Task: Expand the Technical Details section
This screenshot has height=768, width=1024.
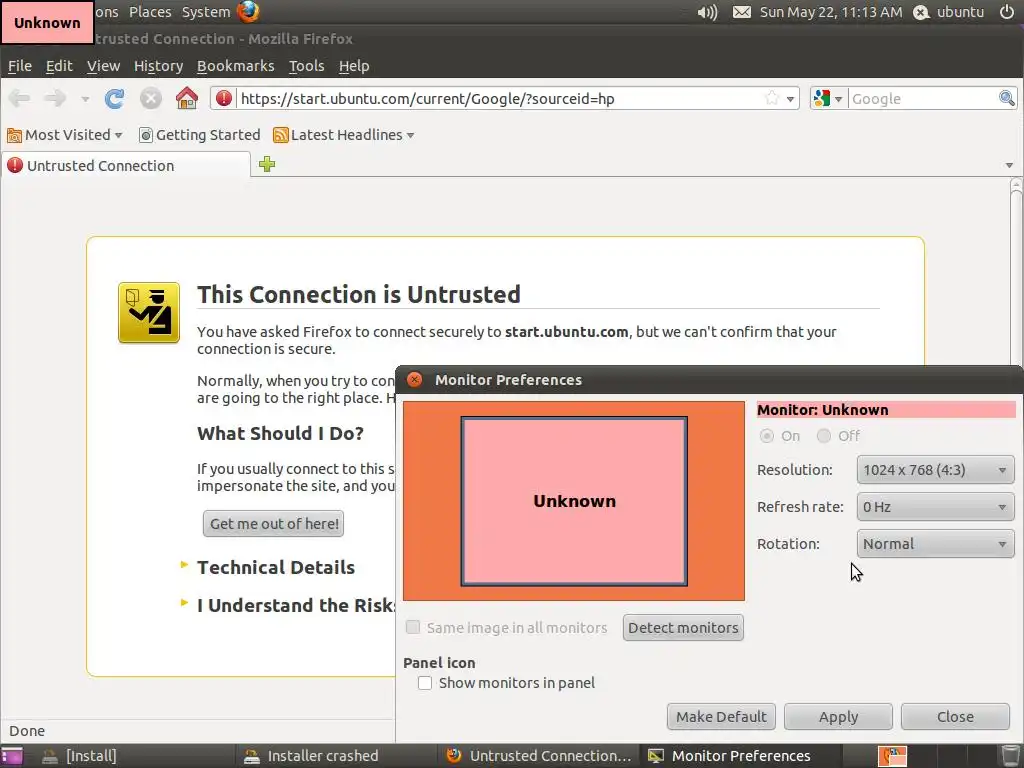Action: 276,567
